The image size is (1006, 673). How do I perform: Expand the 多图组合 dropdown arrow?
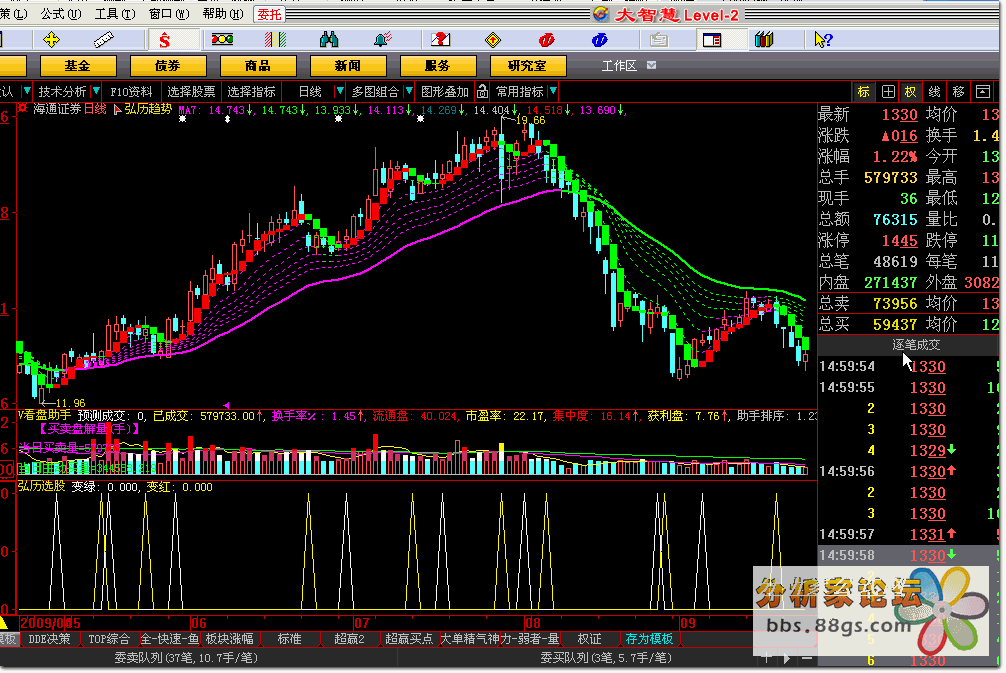point(409,91)
